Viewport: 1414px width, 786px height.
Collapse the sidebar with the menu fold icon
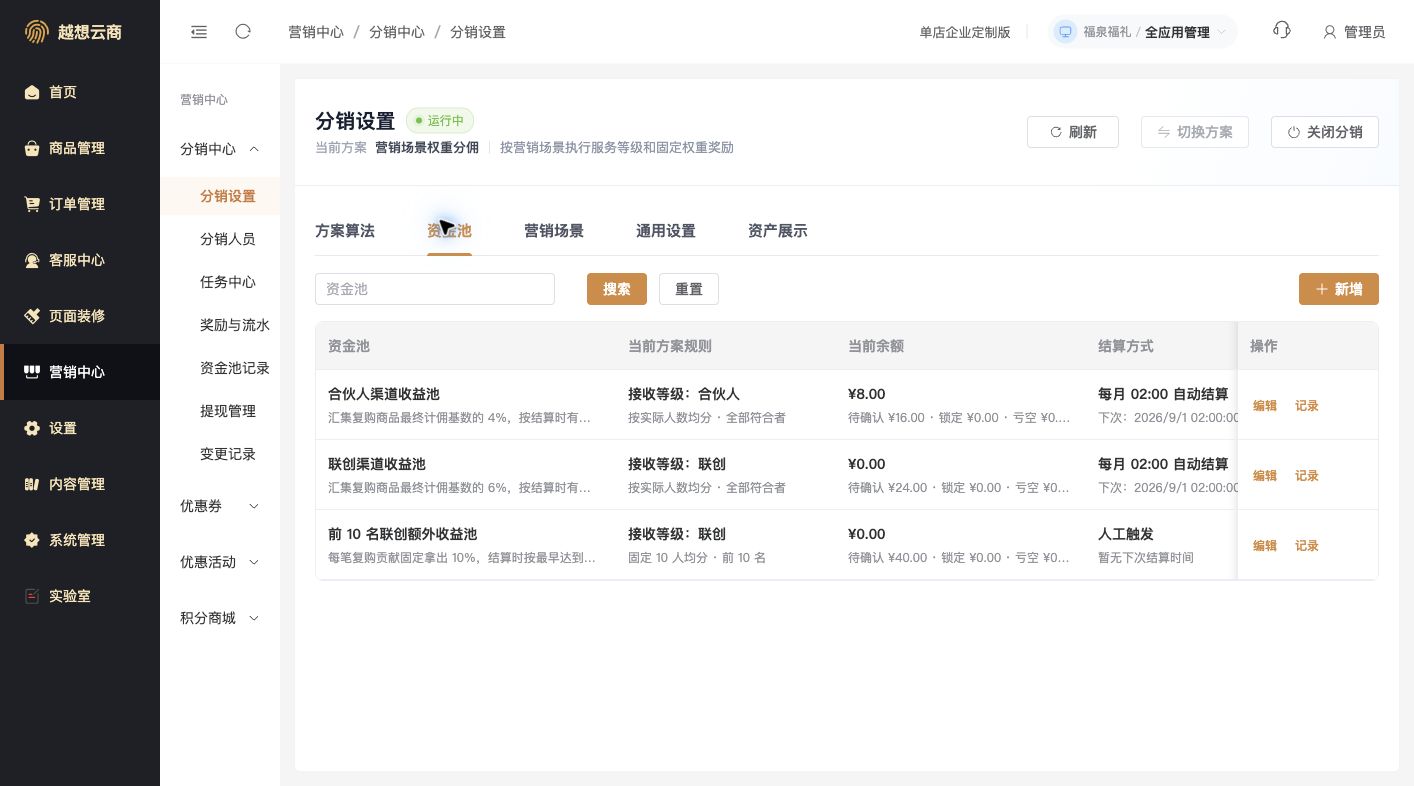click(x=199, y=32)
